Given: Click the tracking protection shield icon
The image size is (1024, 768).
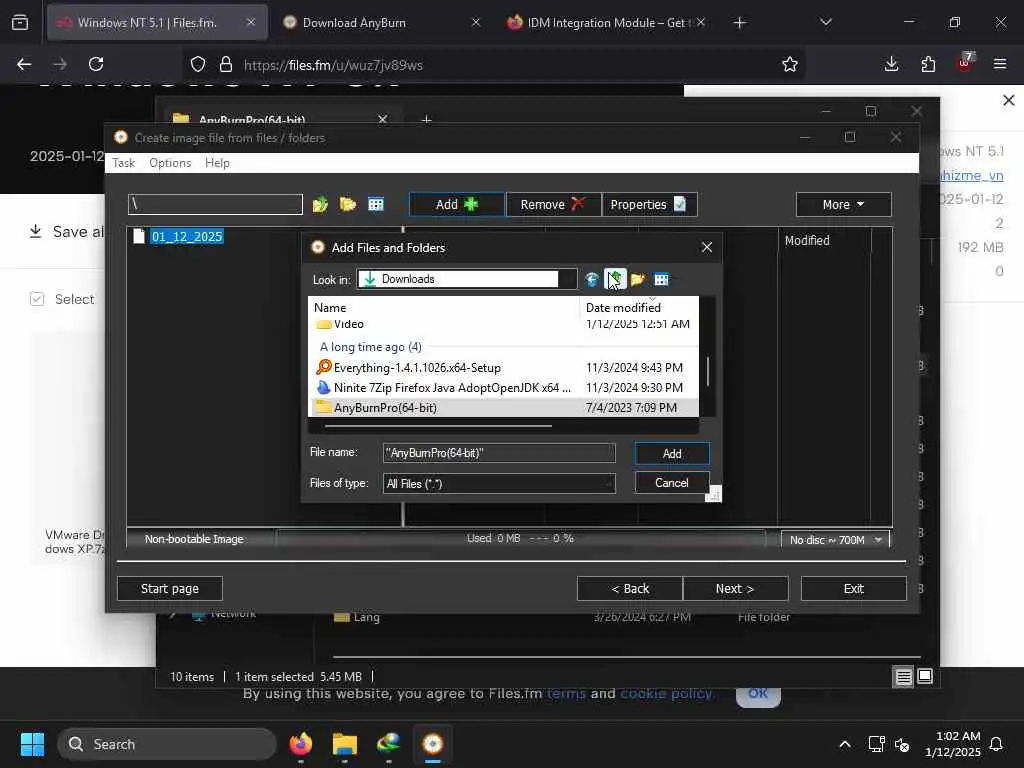Looking at the screenshot, I should click(198, 64).
